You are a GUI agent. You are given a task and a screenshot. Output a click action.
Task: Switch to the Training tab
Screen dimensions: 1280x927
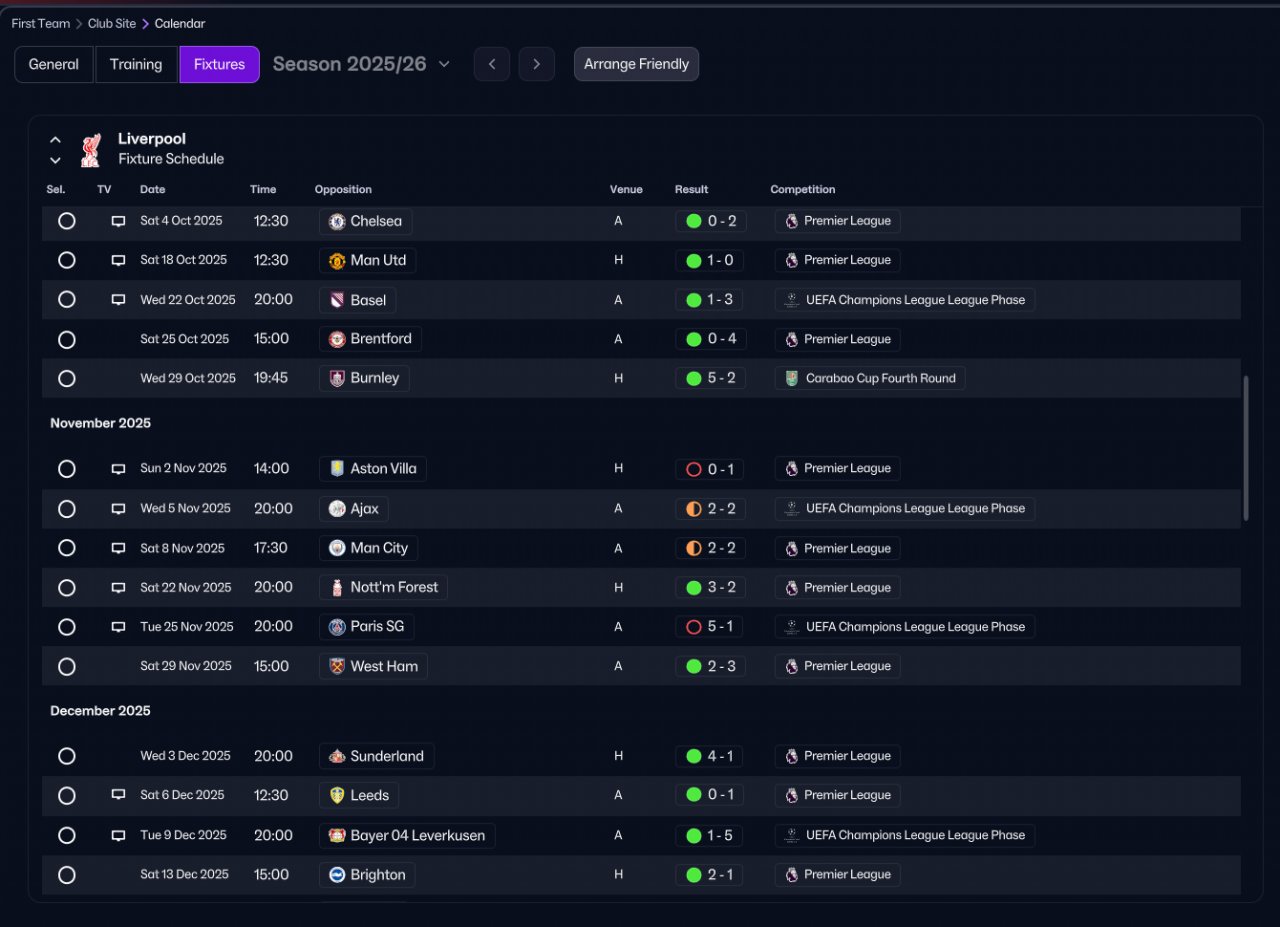pyautogui.click(x=136, y=64)
